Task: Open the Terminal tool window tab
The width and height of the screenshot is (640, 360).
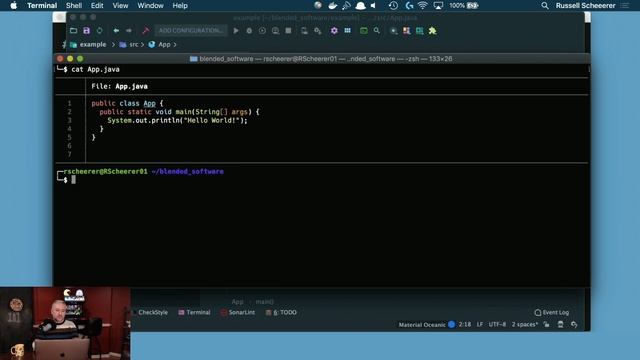Action: pos(194,312)
